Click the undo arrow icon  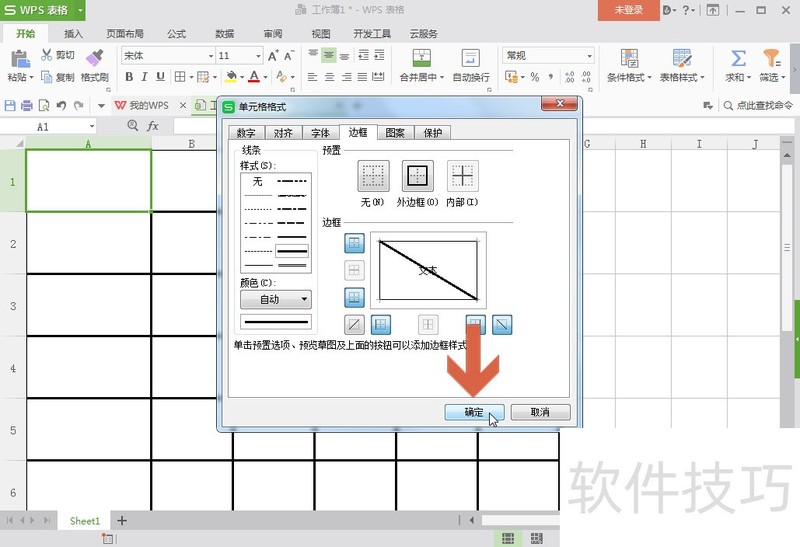61,106
